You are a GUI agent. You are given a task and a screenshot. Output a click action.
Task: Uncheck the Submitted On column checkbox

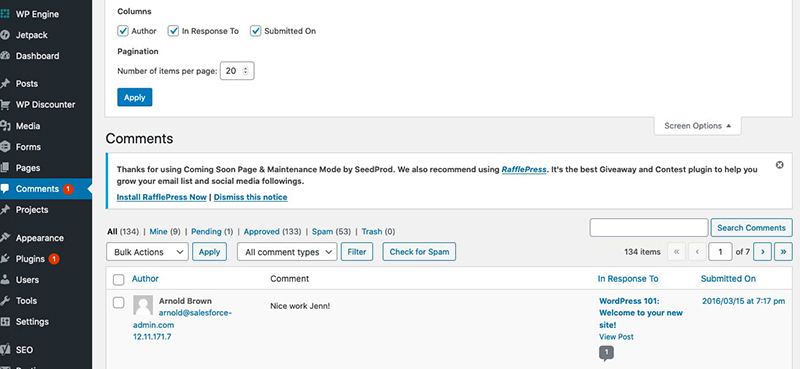(256, 31)
